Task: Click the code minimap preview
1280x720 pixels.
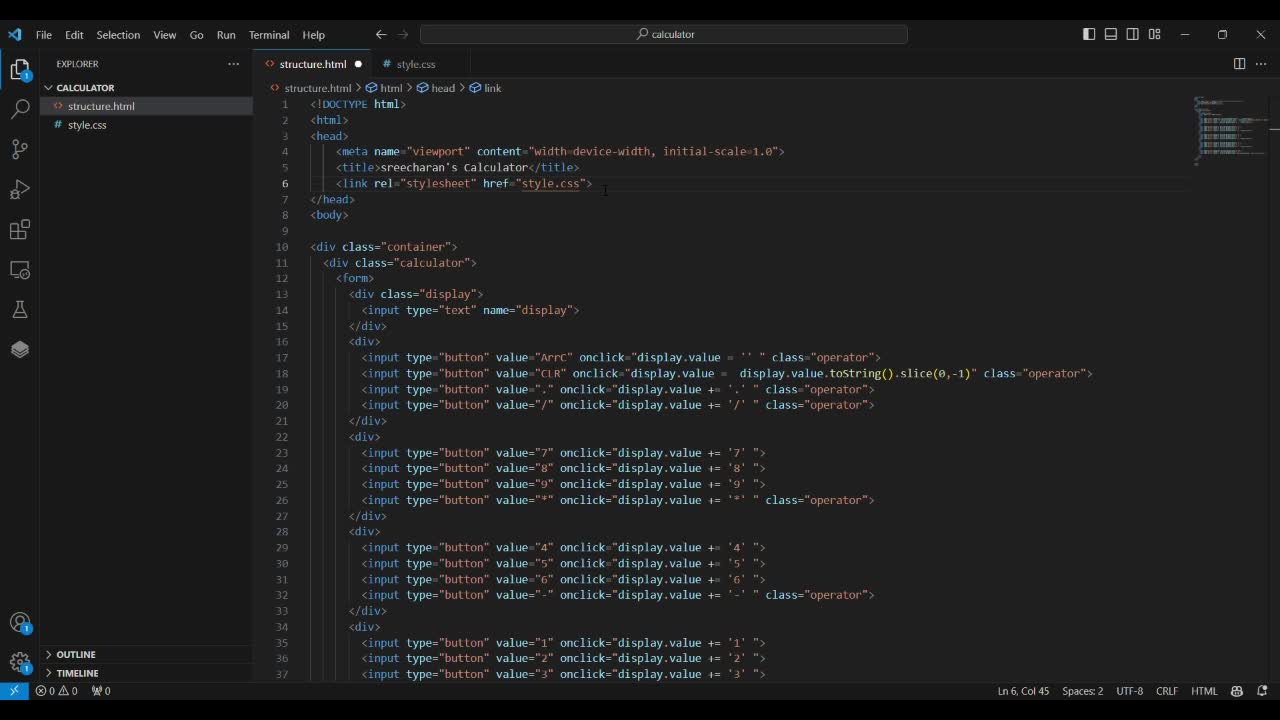Action: 1230,130
